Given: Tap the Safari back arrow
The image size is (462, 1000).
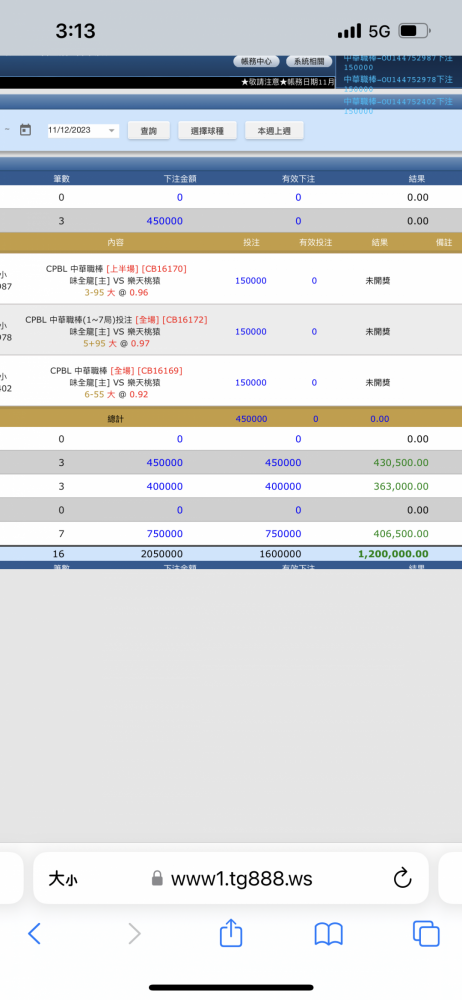Looking at the screenshot, I should tap(34, 934).
